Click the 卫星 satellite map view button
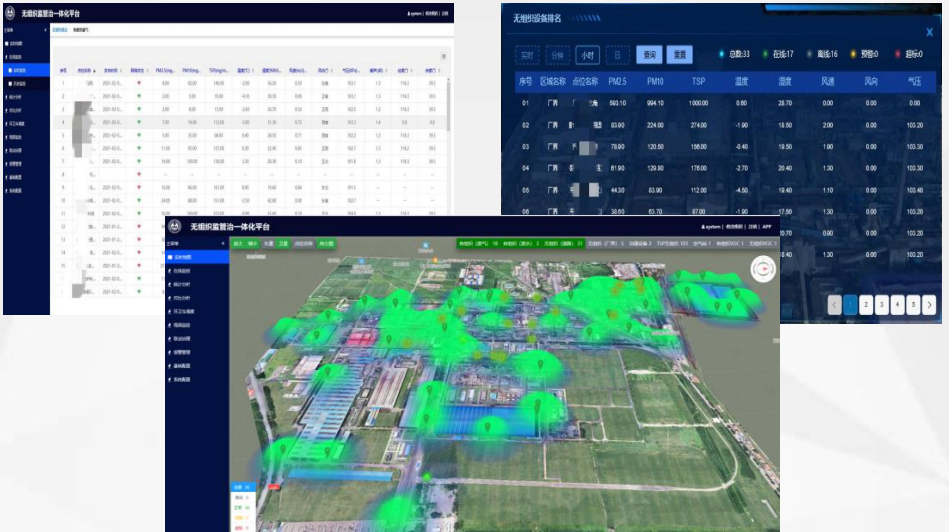 tap(283, 243)
